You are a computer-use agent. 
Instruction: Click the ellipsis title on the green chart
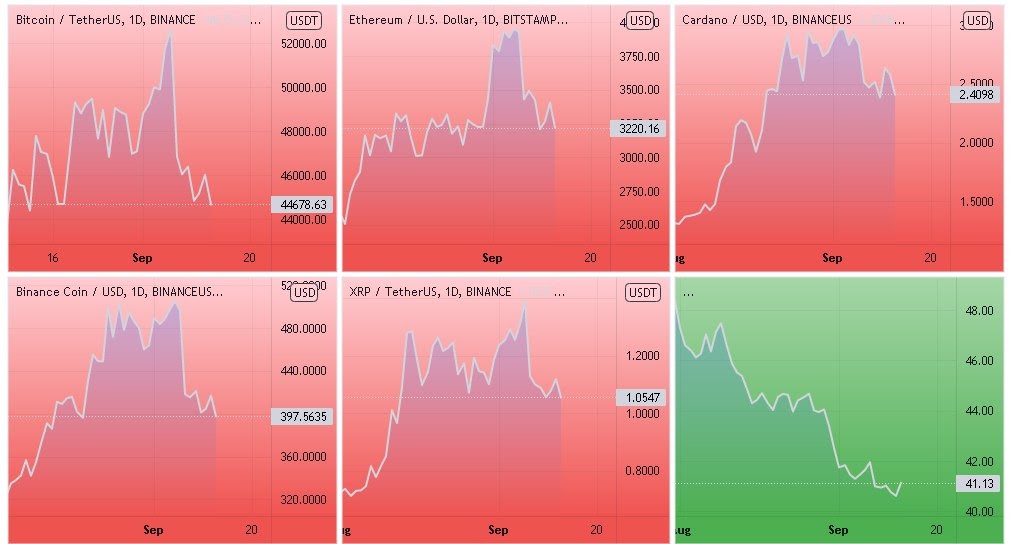(x=687, y=292)
